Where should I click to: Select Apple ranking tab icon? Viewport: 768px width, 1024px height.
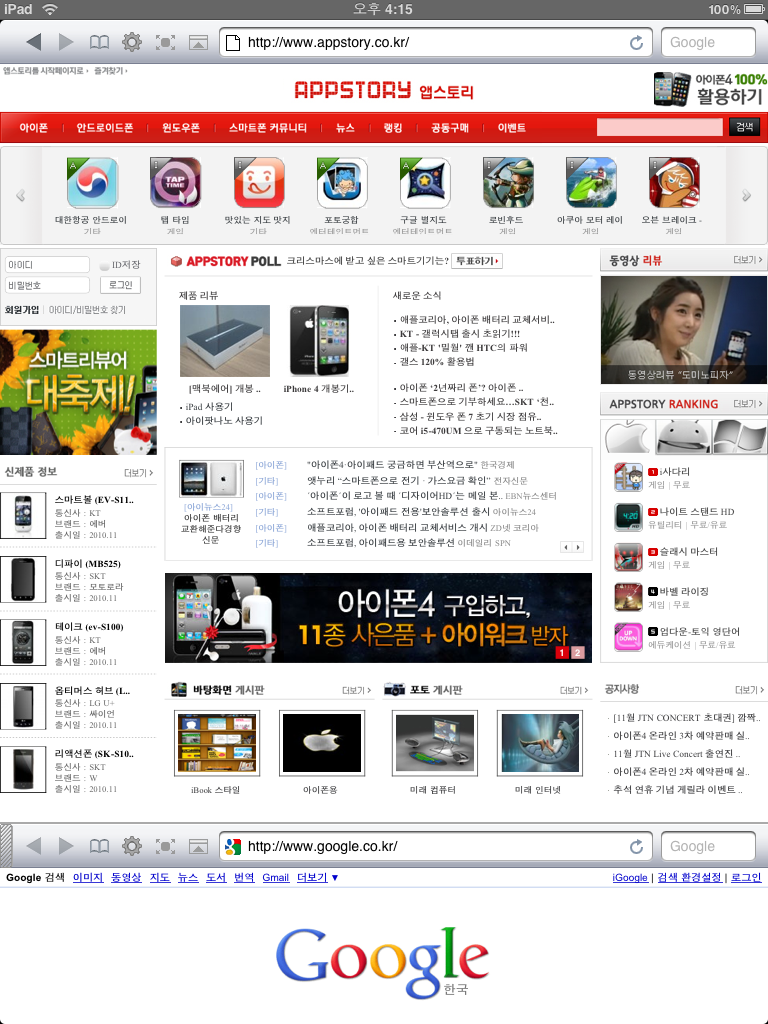(x=628, y=436)
